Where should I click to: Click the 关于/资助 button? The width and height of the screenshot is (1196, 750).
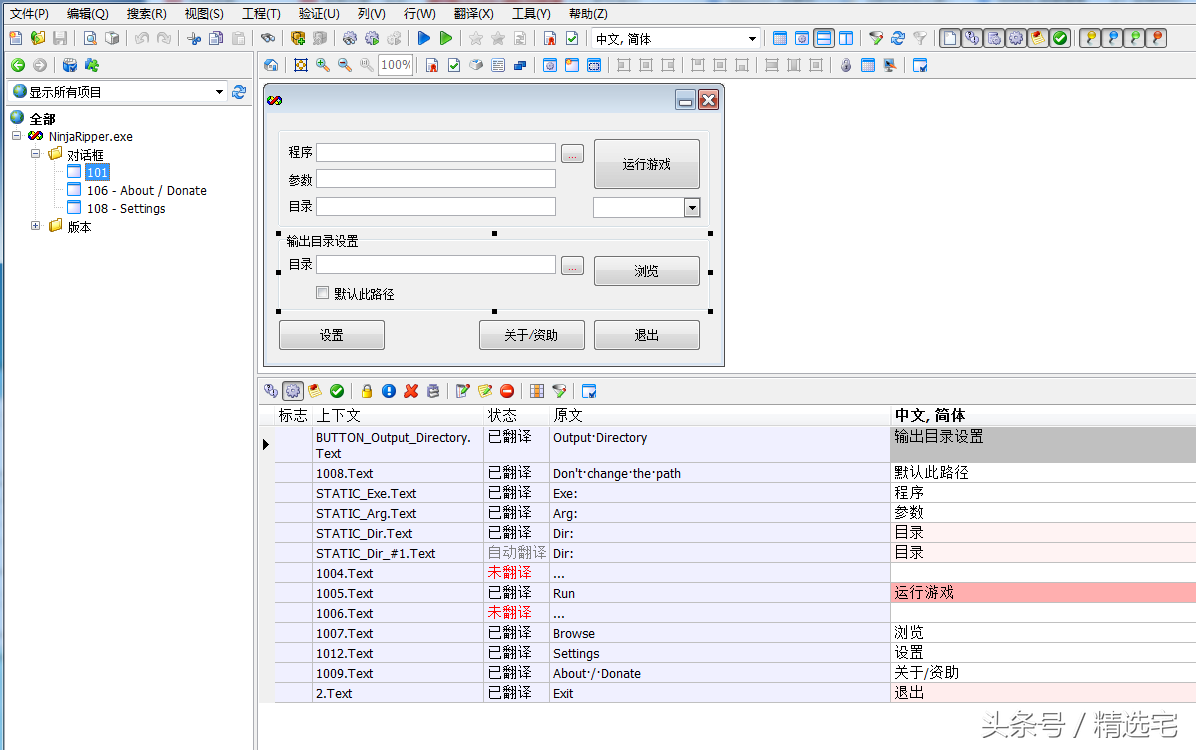pyautogui.click(x=531, y=335)
